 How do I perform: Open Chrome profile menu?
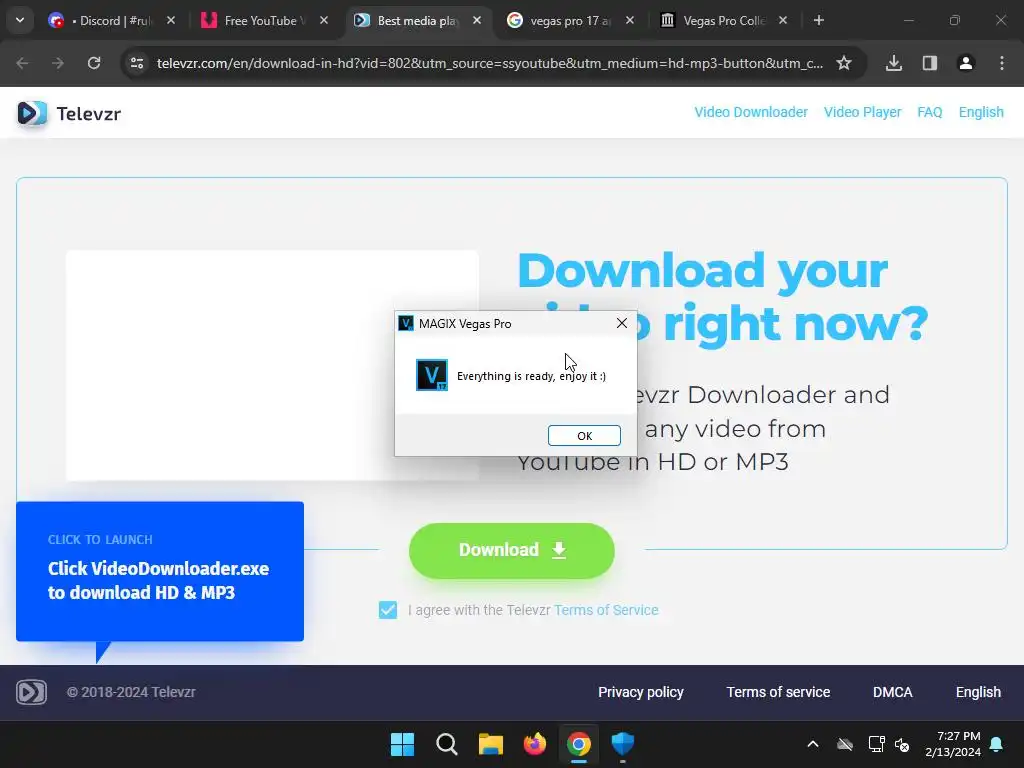[966, 63]
